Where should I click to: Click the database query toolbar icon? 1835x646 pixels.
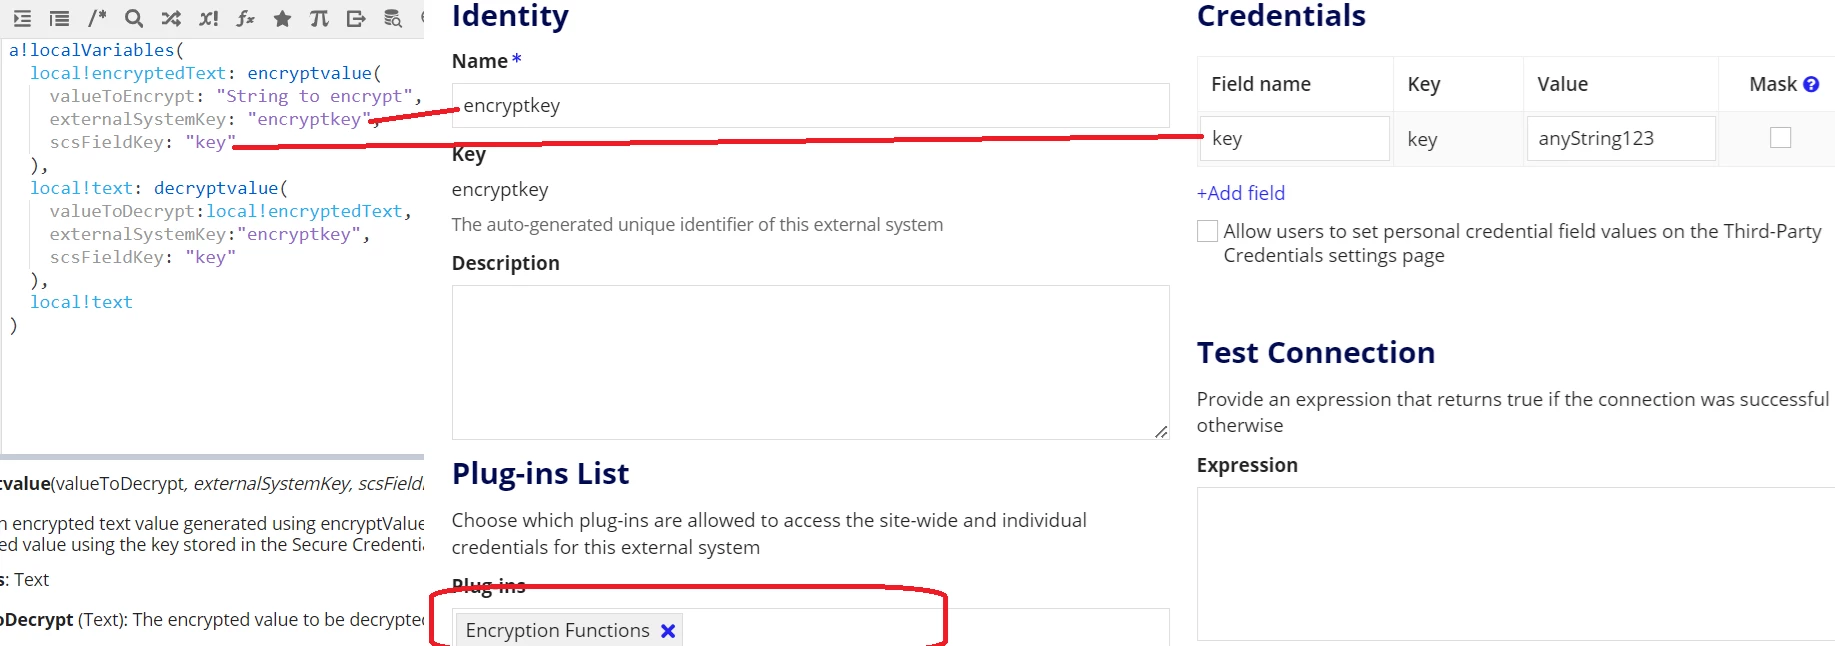[x=393, y=18]
